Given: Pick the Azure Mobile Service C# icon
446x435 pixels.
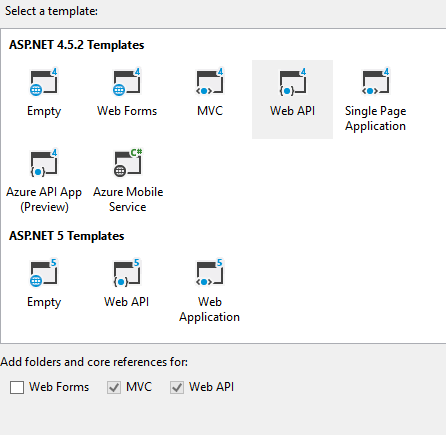Looking at the screenshot, I should tap(128, 163).
